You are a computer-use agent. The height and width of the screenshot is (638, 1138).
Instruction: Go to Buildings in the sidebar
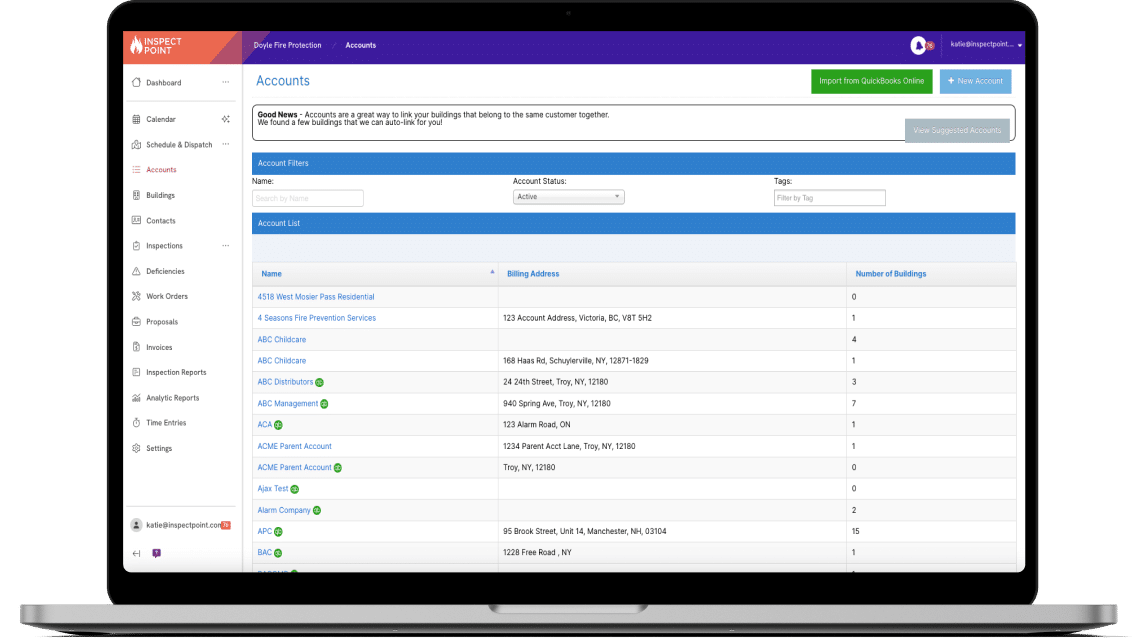pos(160,195)
